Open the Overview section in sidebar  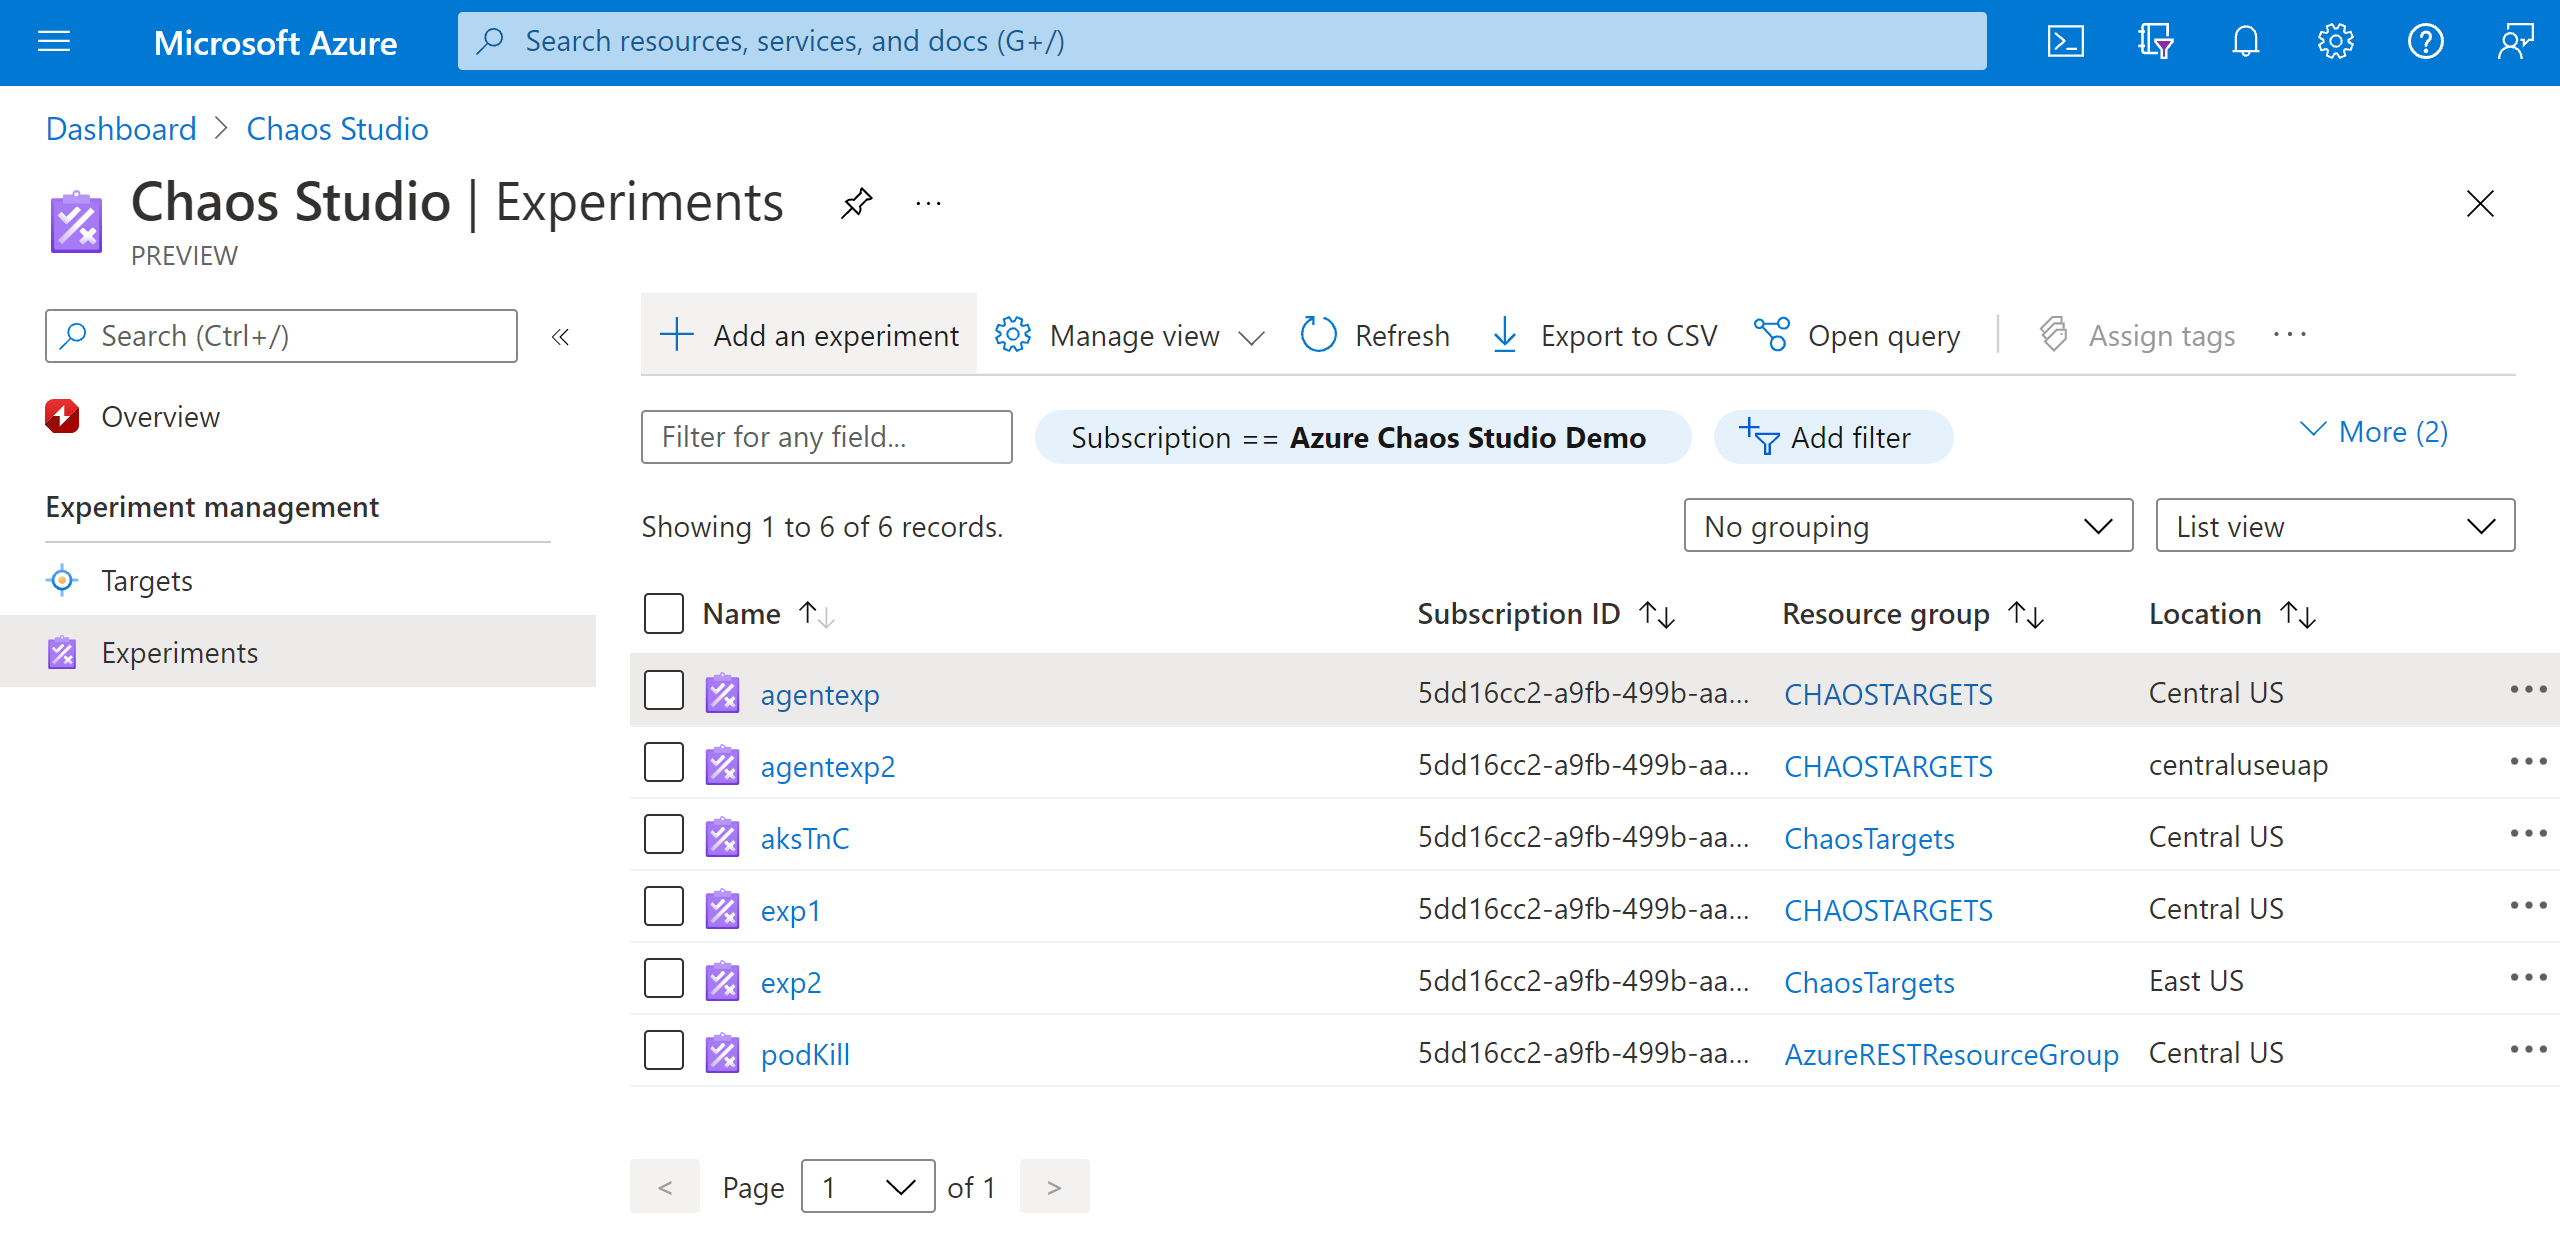point(160,416)
